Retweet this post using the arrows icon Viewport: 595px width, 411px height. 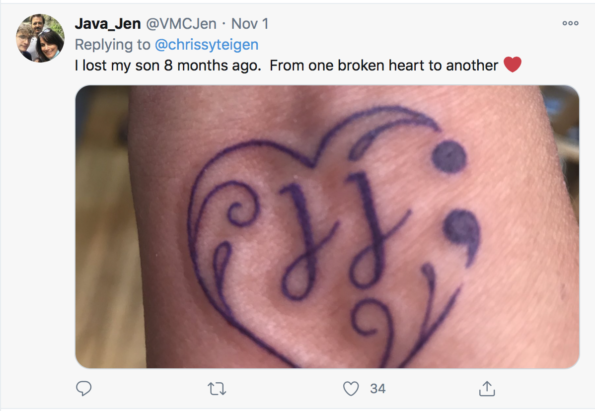(x=217, y=389)
